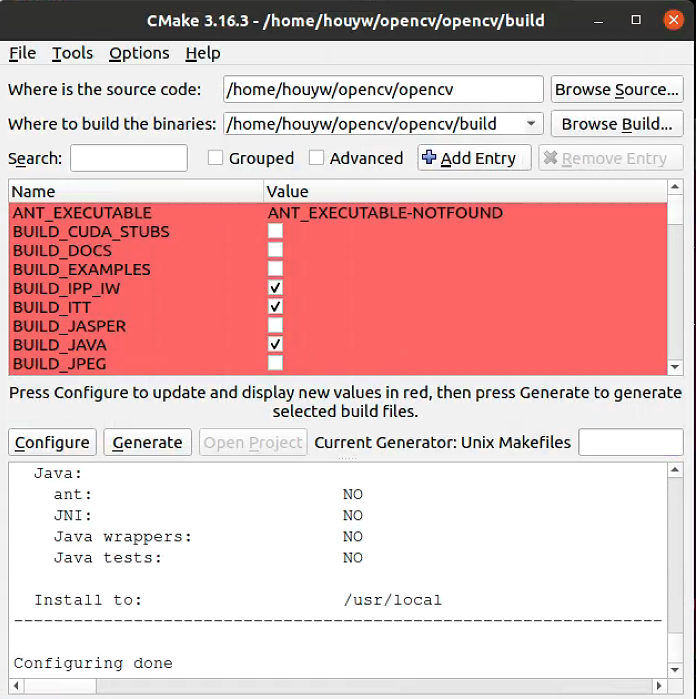Viewport: 696px width, 699px height.
Task: Click the 'Java wrappers:' log line
Action: [123, 537]
